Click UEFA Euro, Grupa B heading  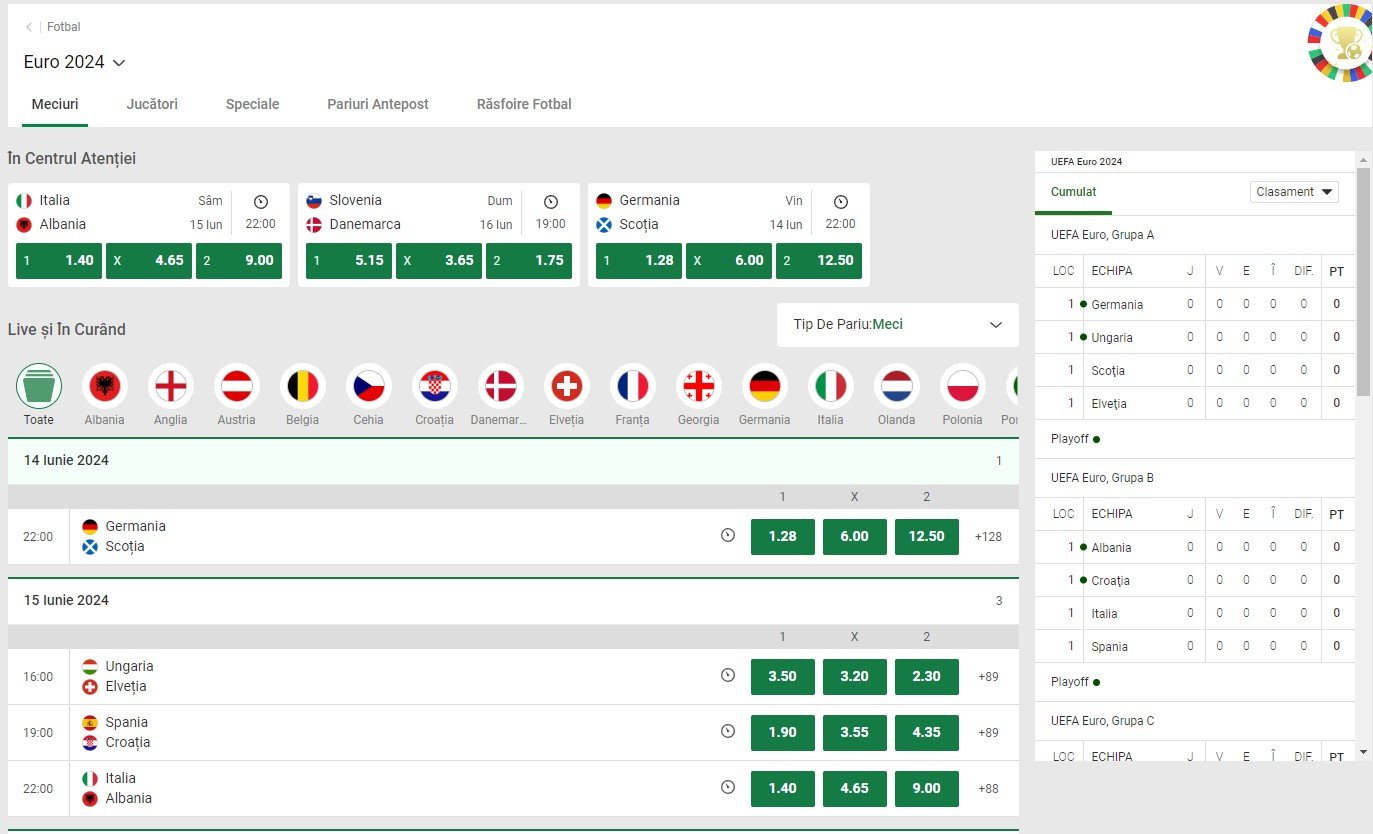(x=1103, y=478)
